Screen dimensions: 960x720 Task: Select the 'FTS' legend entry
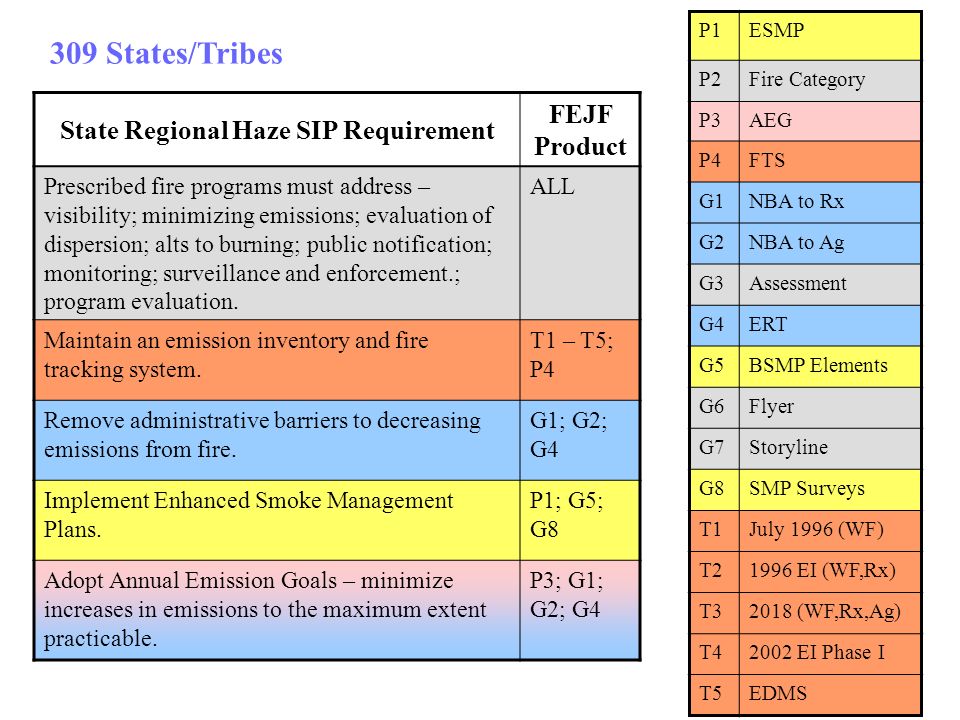pyautogui.click(x=830, y=162)
